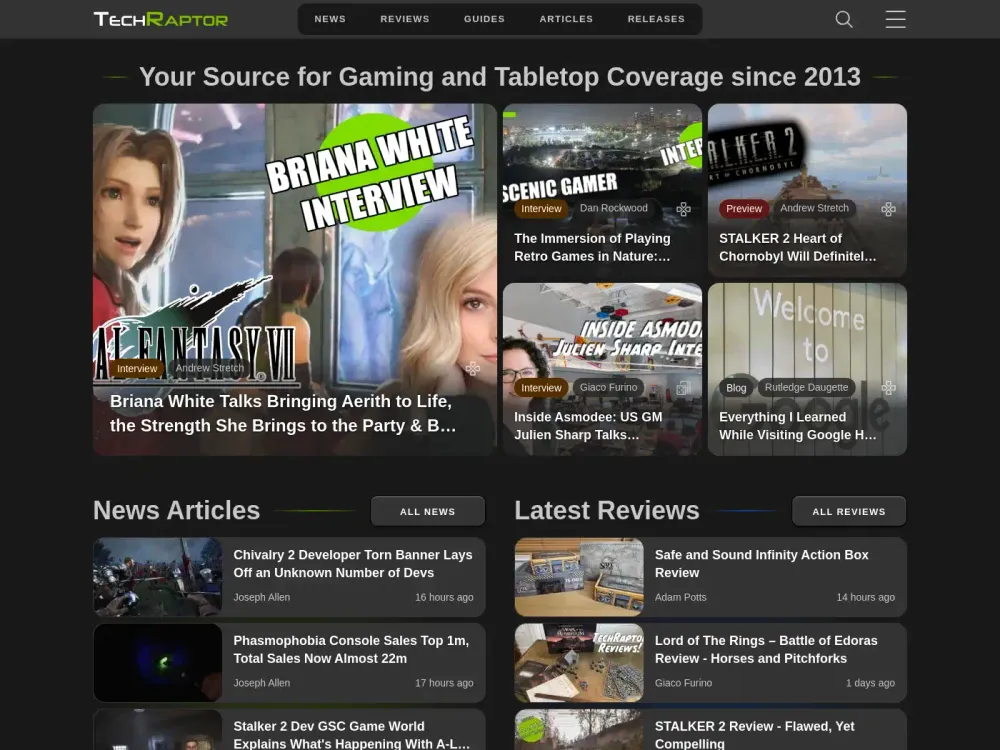Open the hamburger menu icon

pyautogui.click(x=895, y=19)
